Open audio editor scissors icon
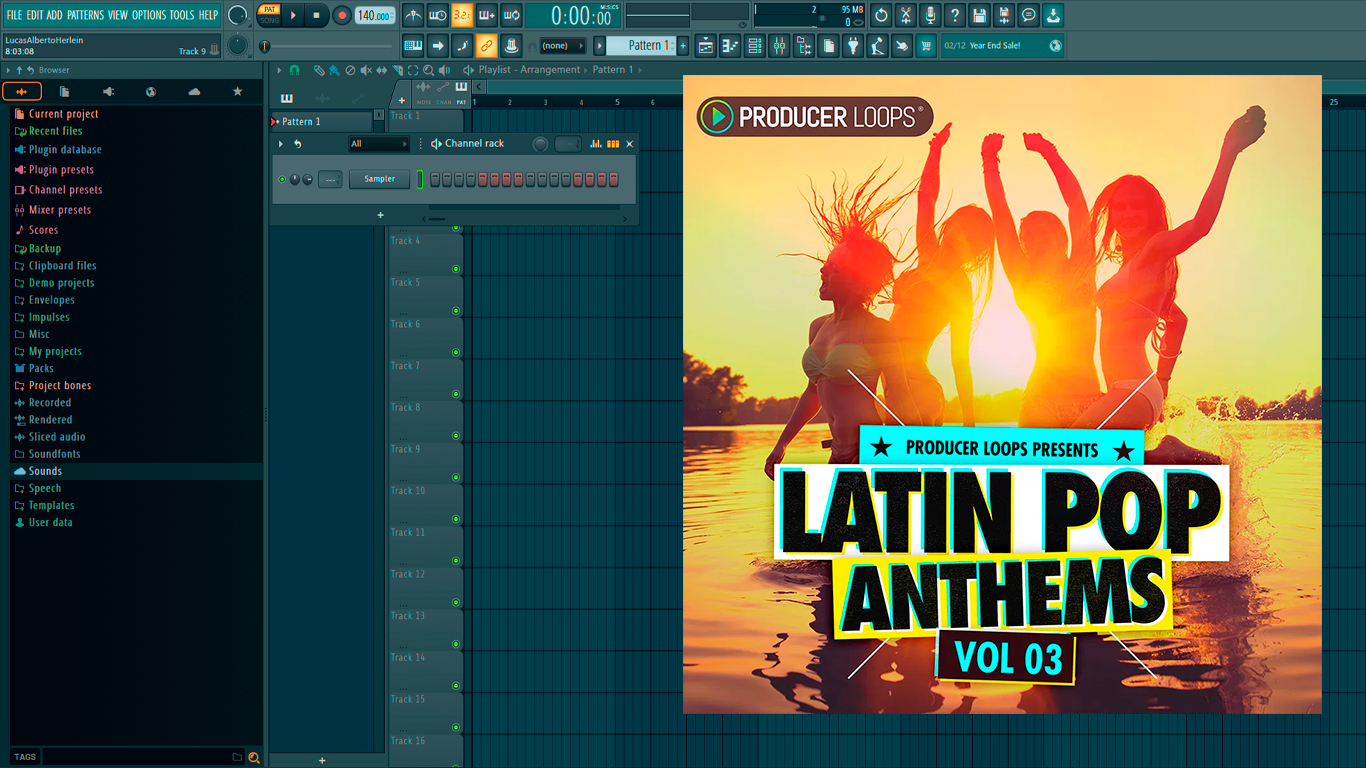1366x768 pixels. click(906, 15)
